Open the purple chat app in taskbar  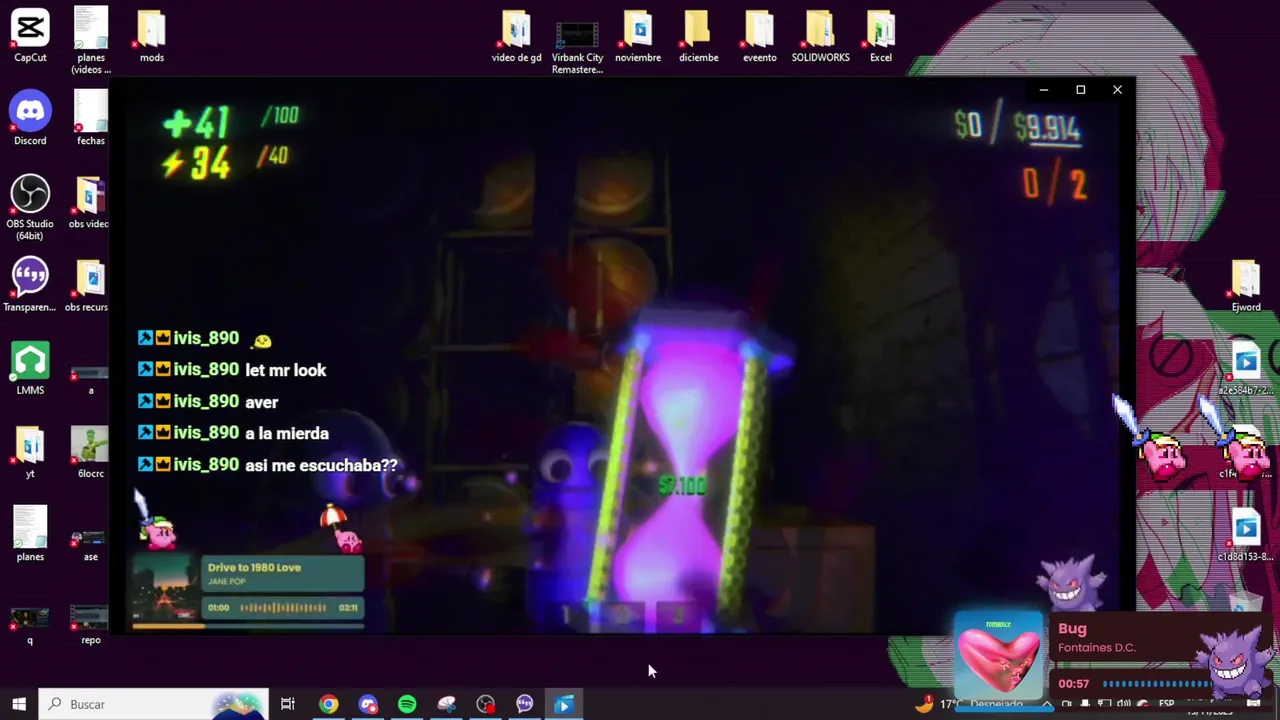point(525,704)
